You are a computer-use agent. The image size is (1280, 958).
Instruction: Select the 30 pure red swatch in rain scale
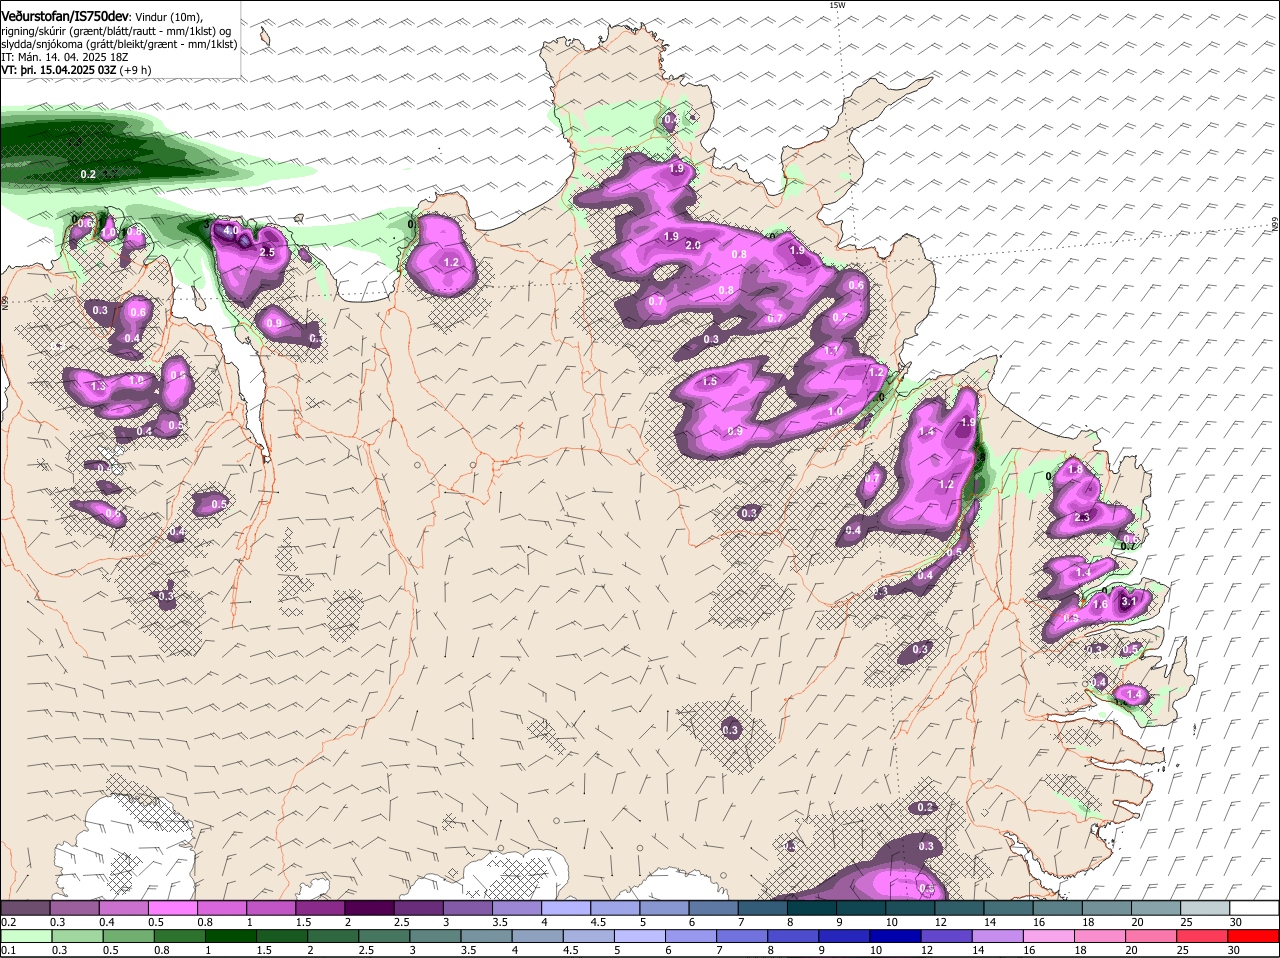pyautogui.click(x=1254, y=937)
